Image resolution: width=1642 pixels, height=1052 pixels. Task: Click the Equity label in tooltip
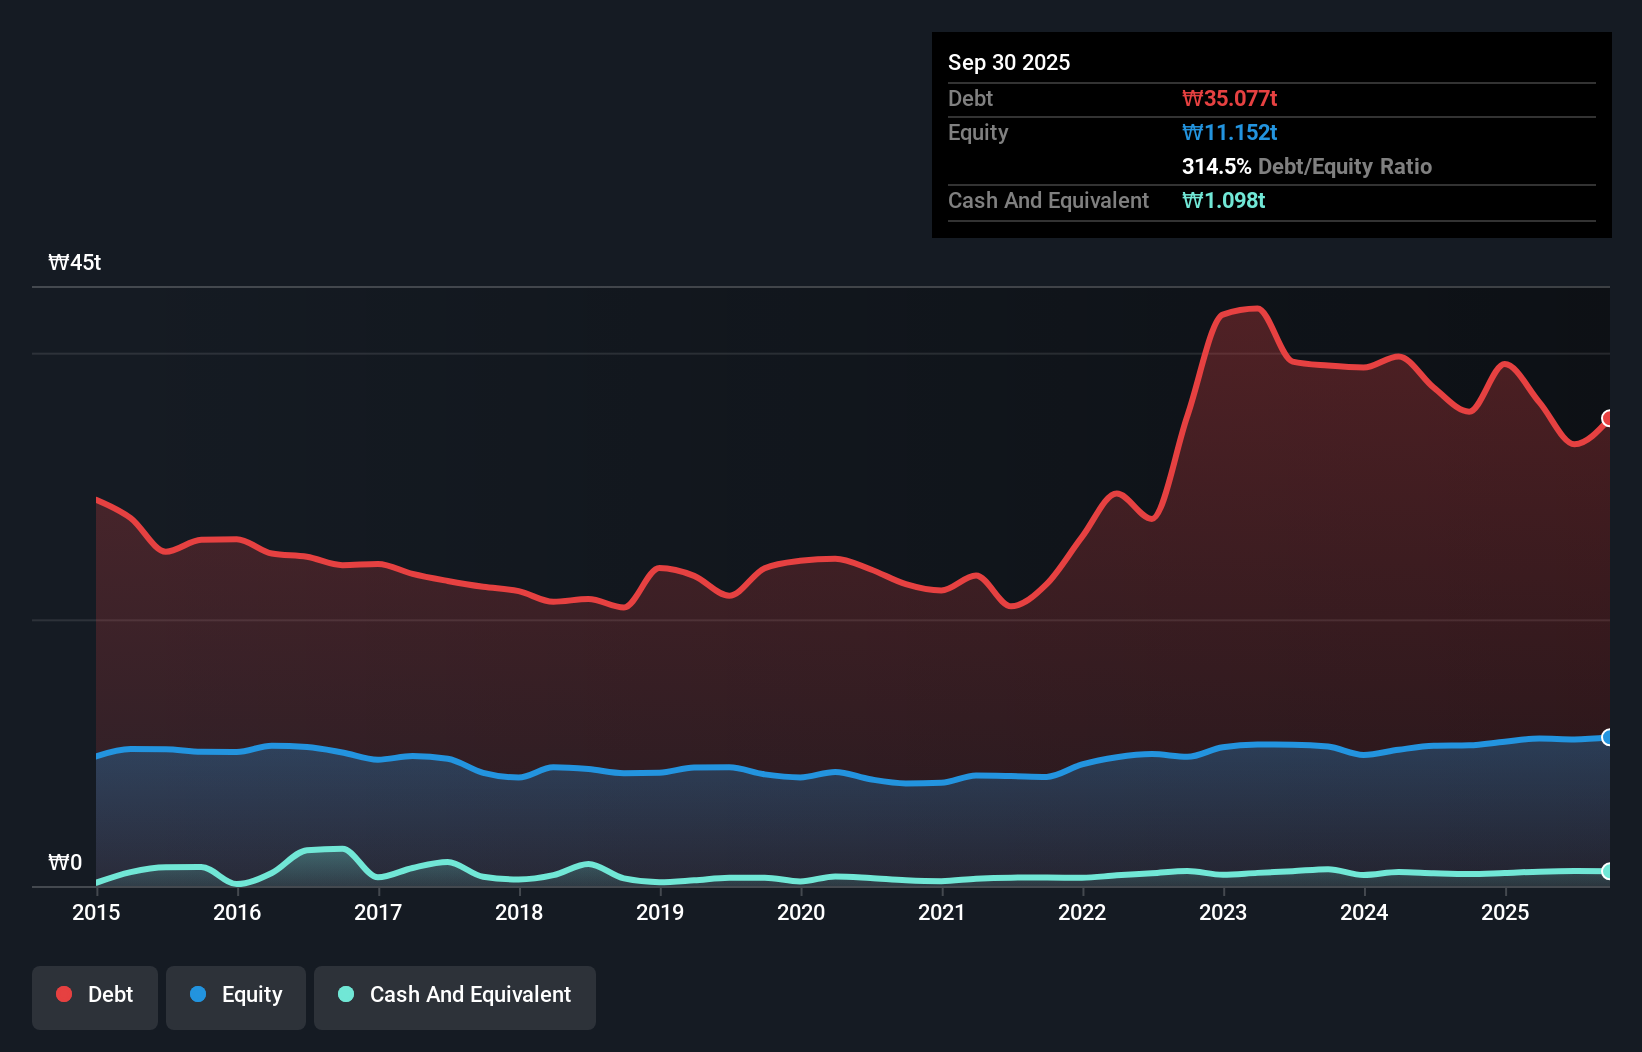pos(978,132)
